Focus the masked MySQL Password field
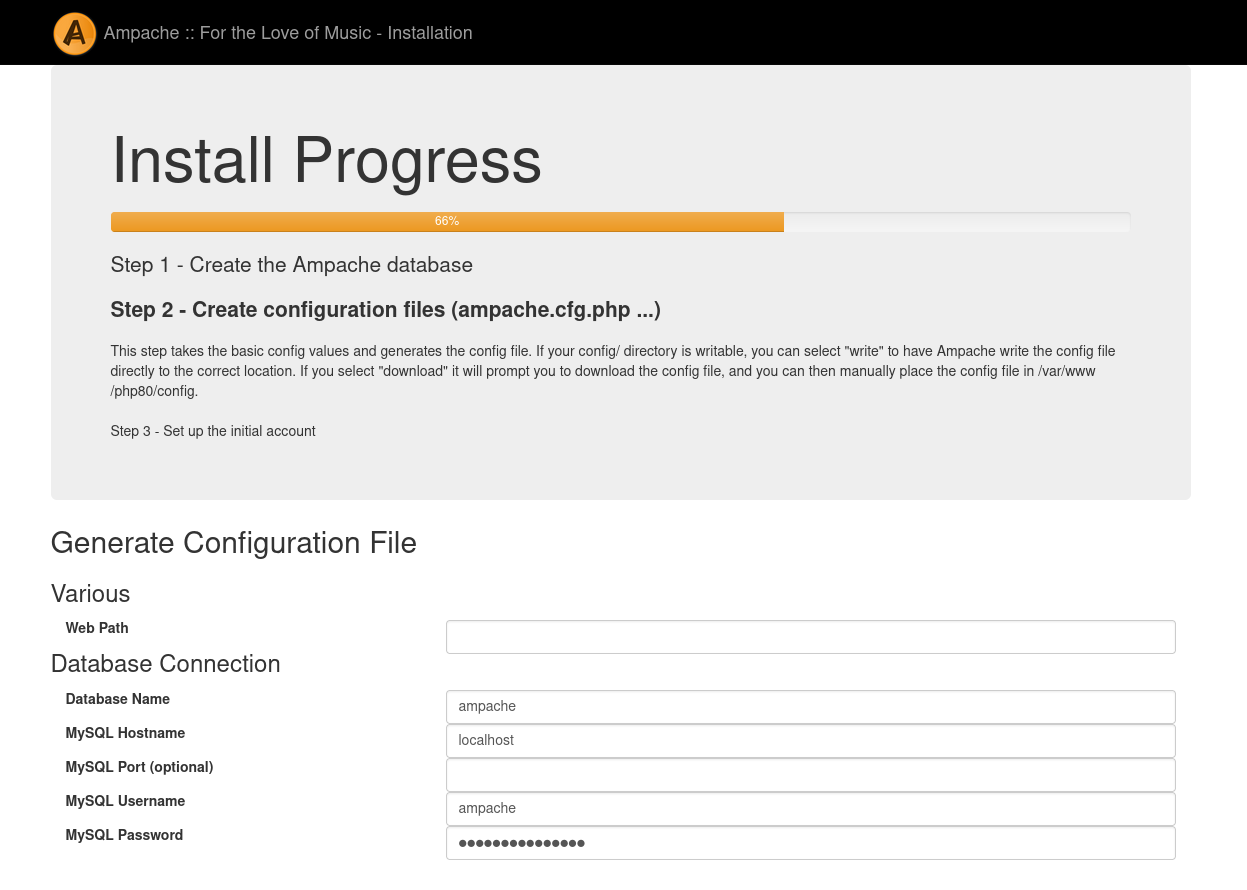This screenshot has height=890, width=1247. pos(810,843)
